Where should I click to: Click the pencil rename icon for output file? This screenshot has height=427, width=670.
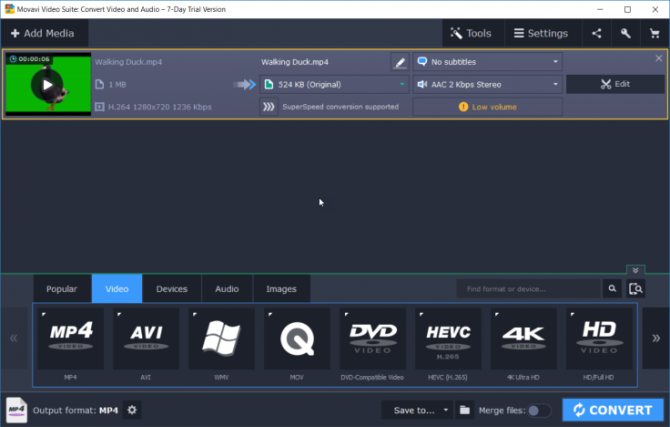tap(399, 62)
